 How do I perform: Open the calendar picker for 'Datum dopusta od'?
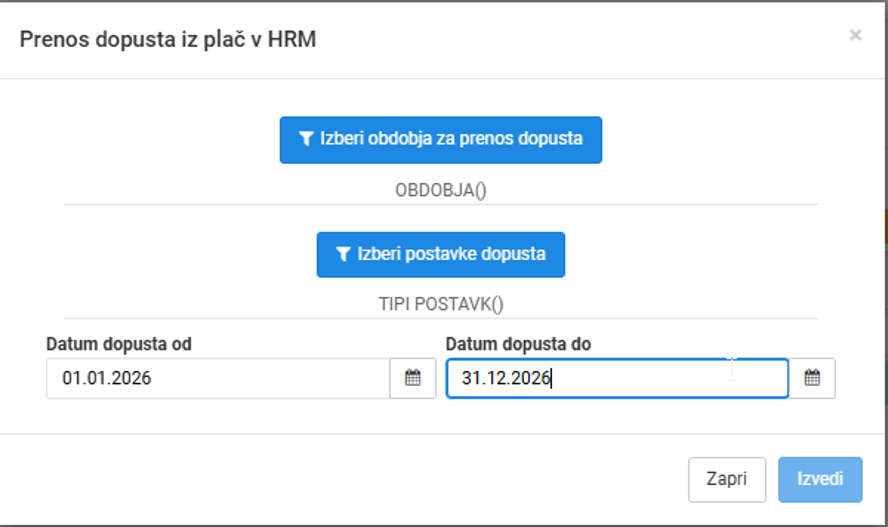point(413,378)
